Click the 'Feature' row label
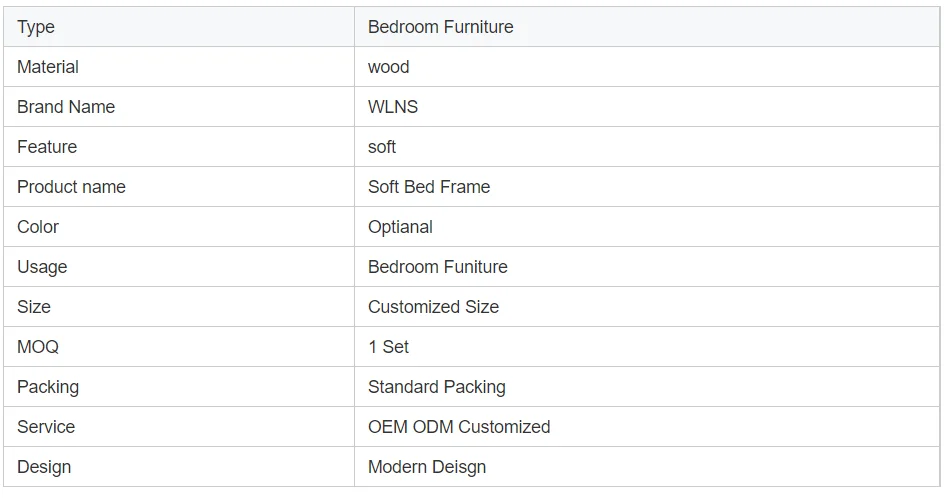Screen dimensions: 947x498 click(x=47, y=147)
